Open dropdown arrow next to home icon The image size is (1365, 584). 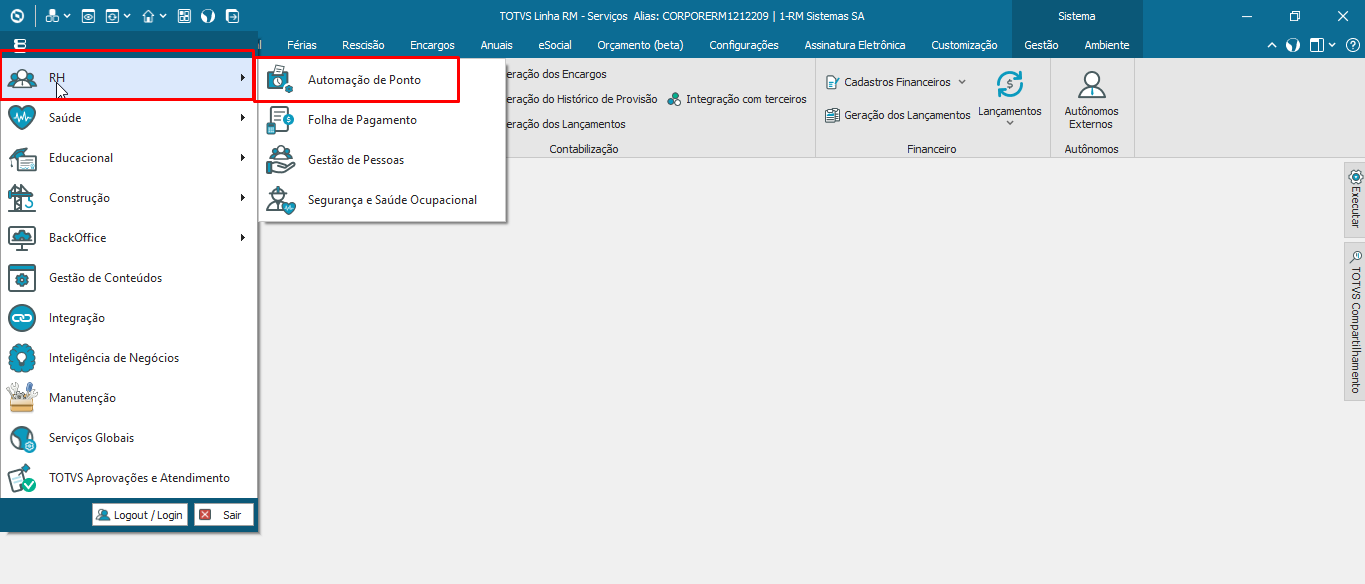pyautogui.click(x=163, y=16)
